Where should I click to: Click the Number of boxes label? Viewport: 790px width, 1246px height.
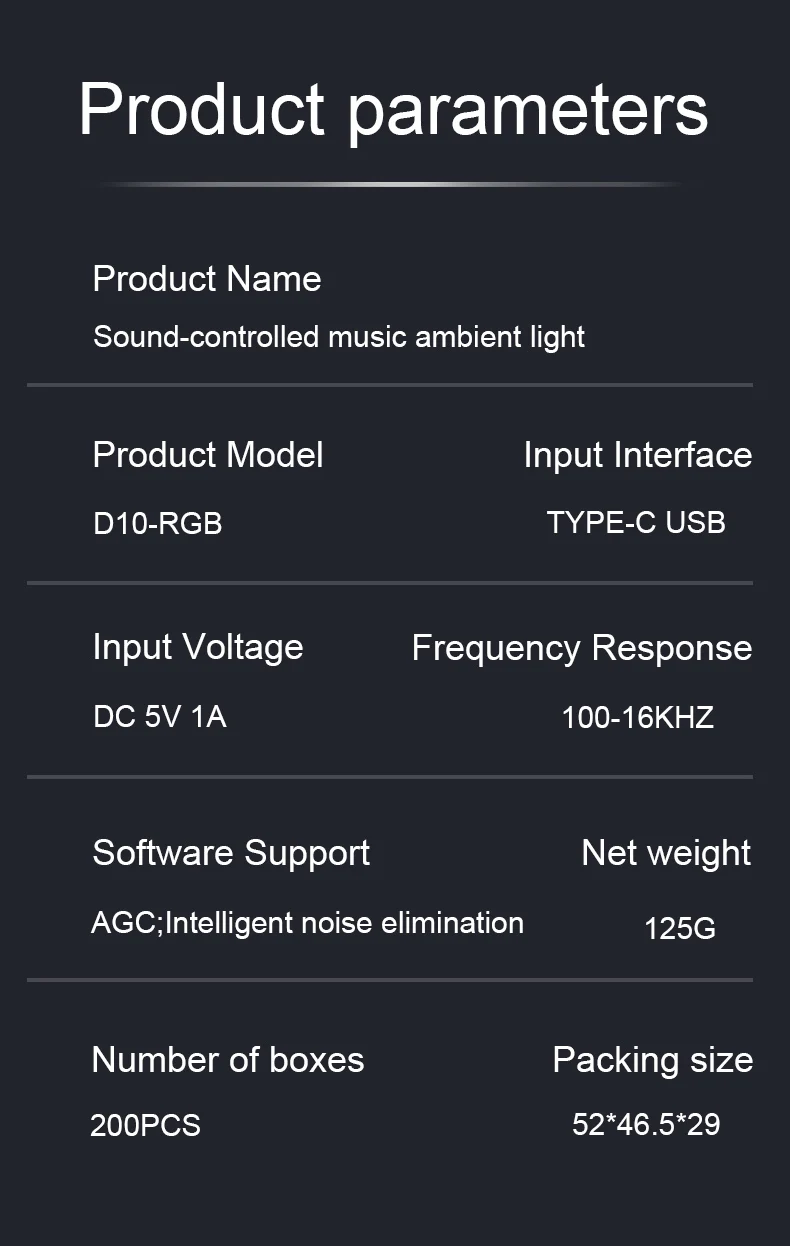tap(228, 1060)
